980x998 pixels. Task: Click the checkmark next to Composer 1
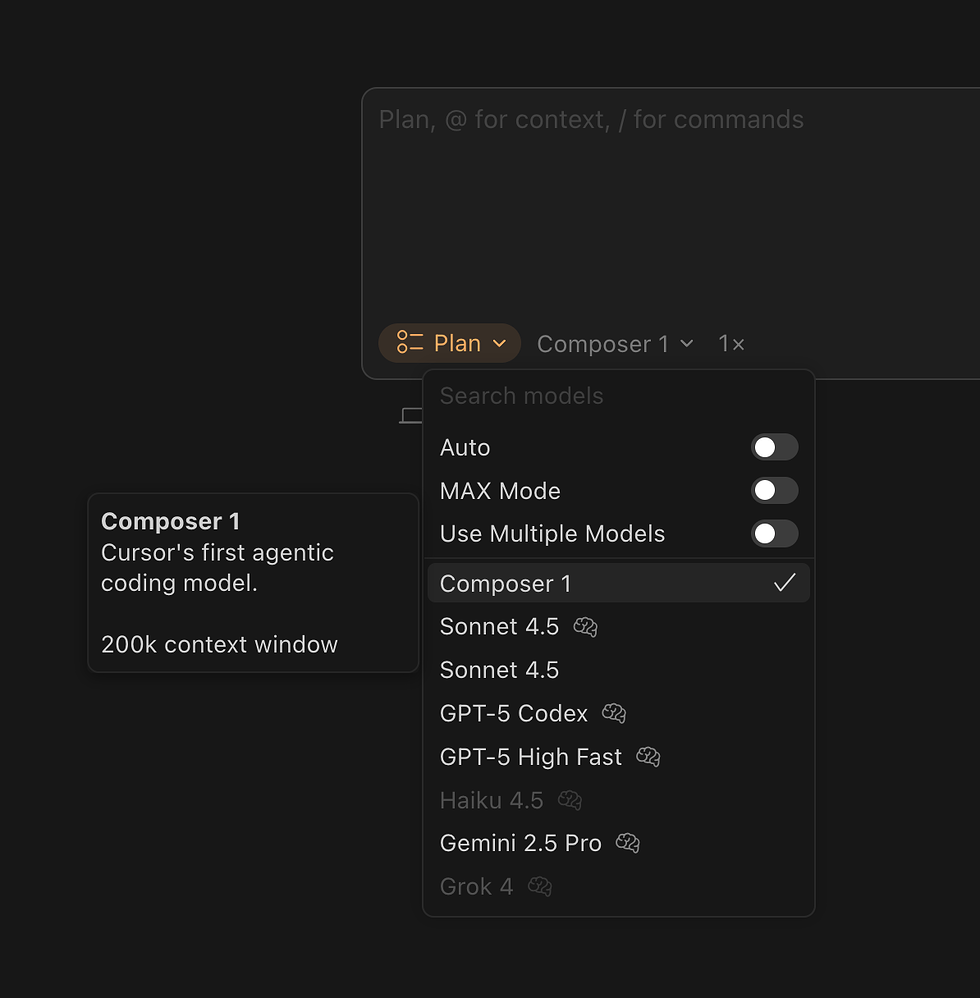pos(785,583)
